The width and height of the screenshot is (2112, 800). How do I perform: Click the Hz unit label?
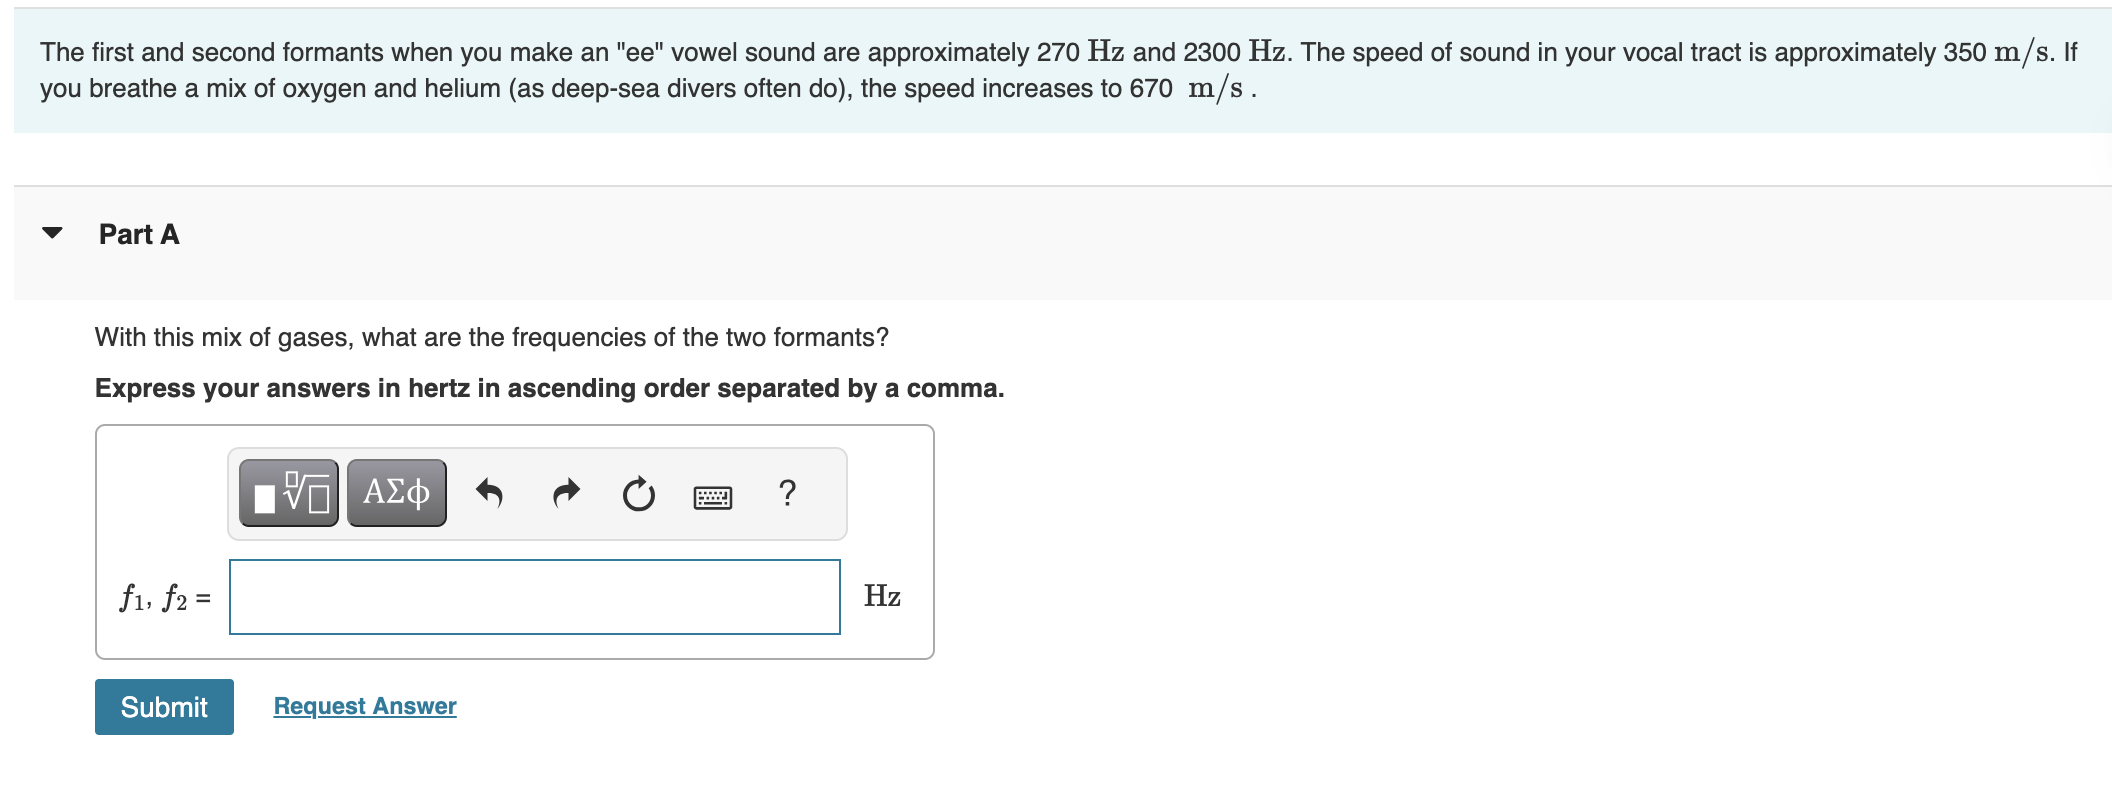click(881, 596)
